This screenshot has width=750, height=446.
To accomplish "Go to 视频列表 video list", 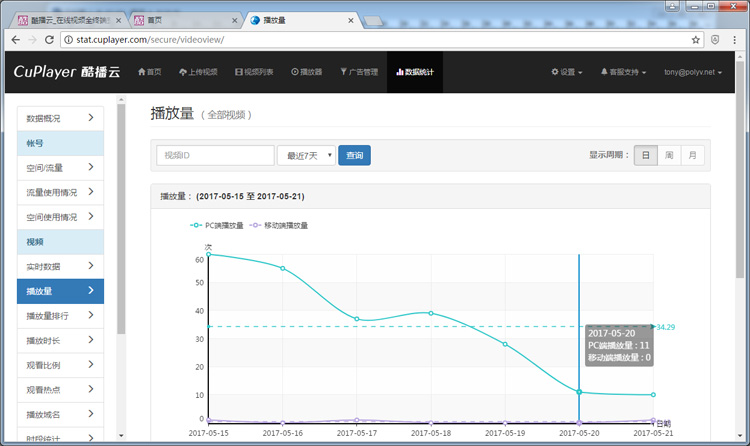I will [256, 72].
